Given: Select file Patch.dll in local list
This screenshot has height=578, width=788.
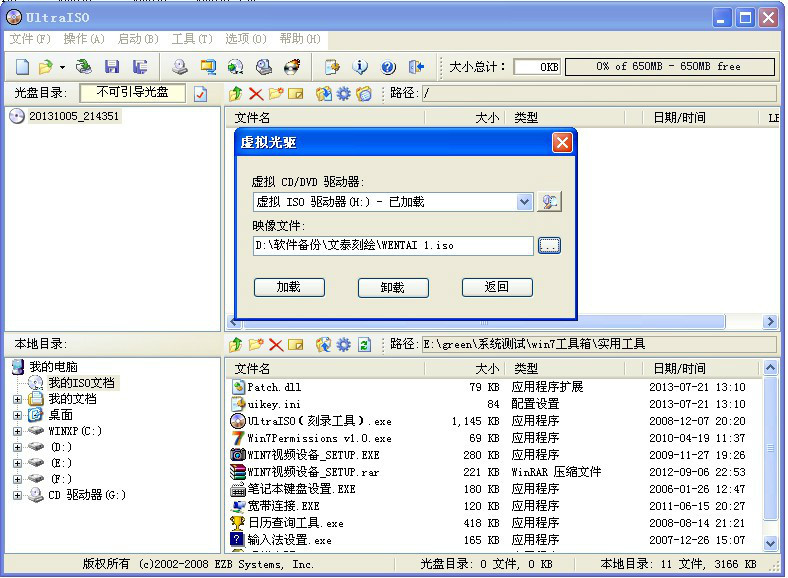Looking at the screenshot, I should (274, 388).
